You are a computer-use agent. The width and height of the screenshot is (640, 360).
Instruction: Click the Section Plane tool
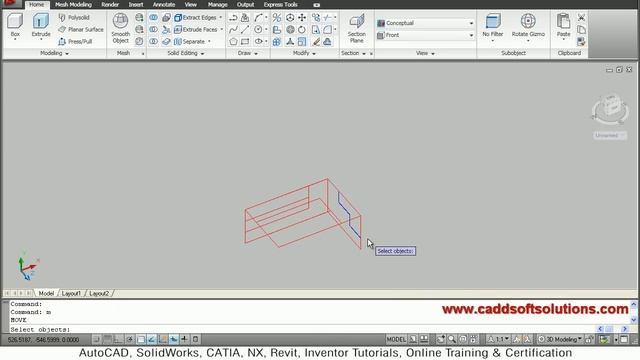click(357, 28)
